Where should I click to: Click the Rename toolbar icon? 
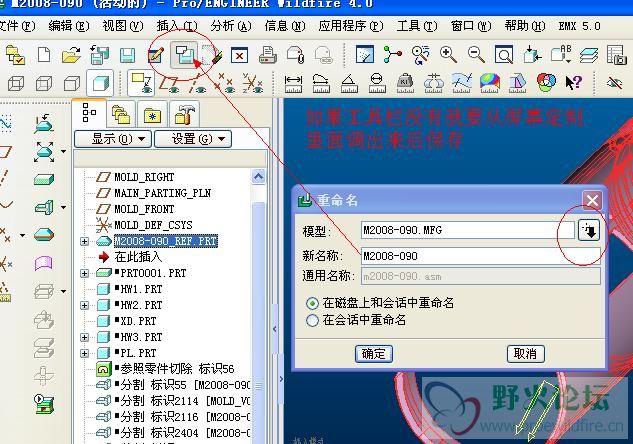[184, 54]
